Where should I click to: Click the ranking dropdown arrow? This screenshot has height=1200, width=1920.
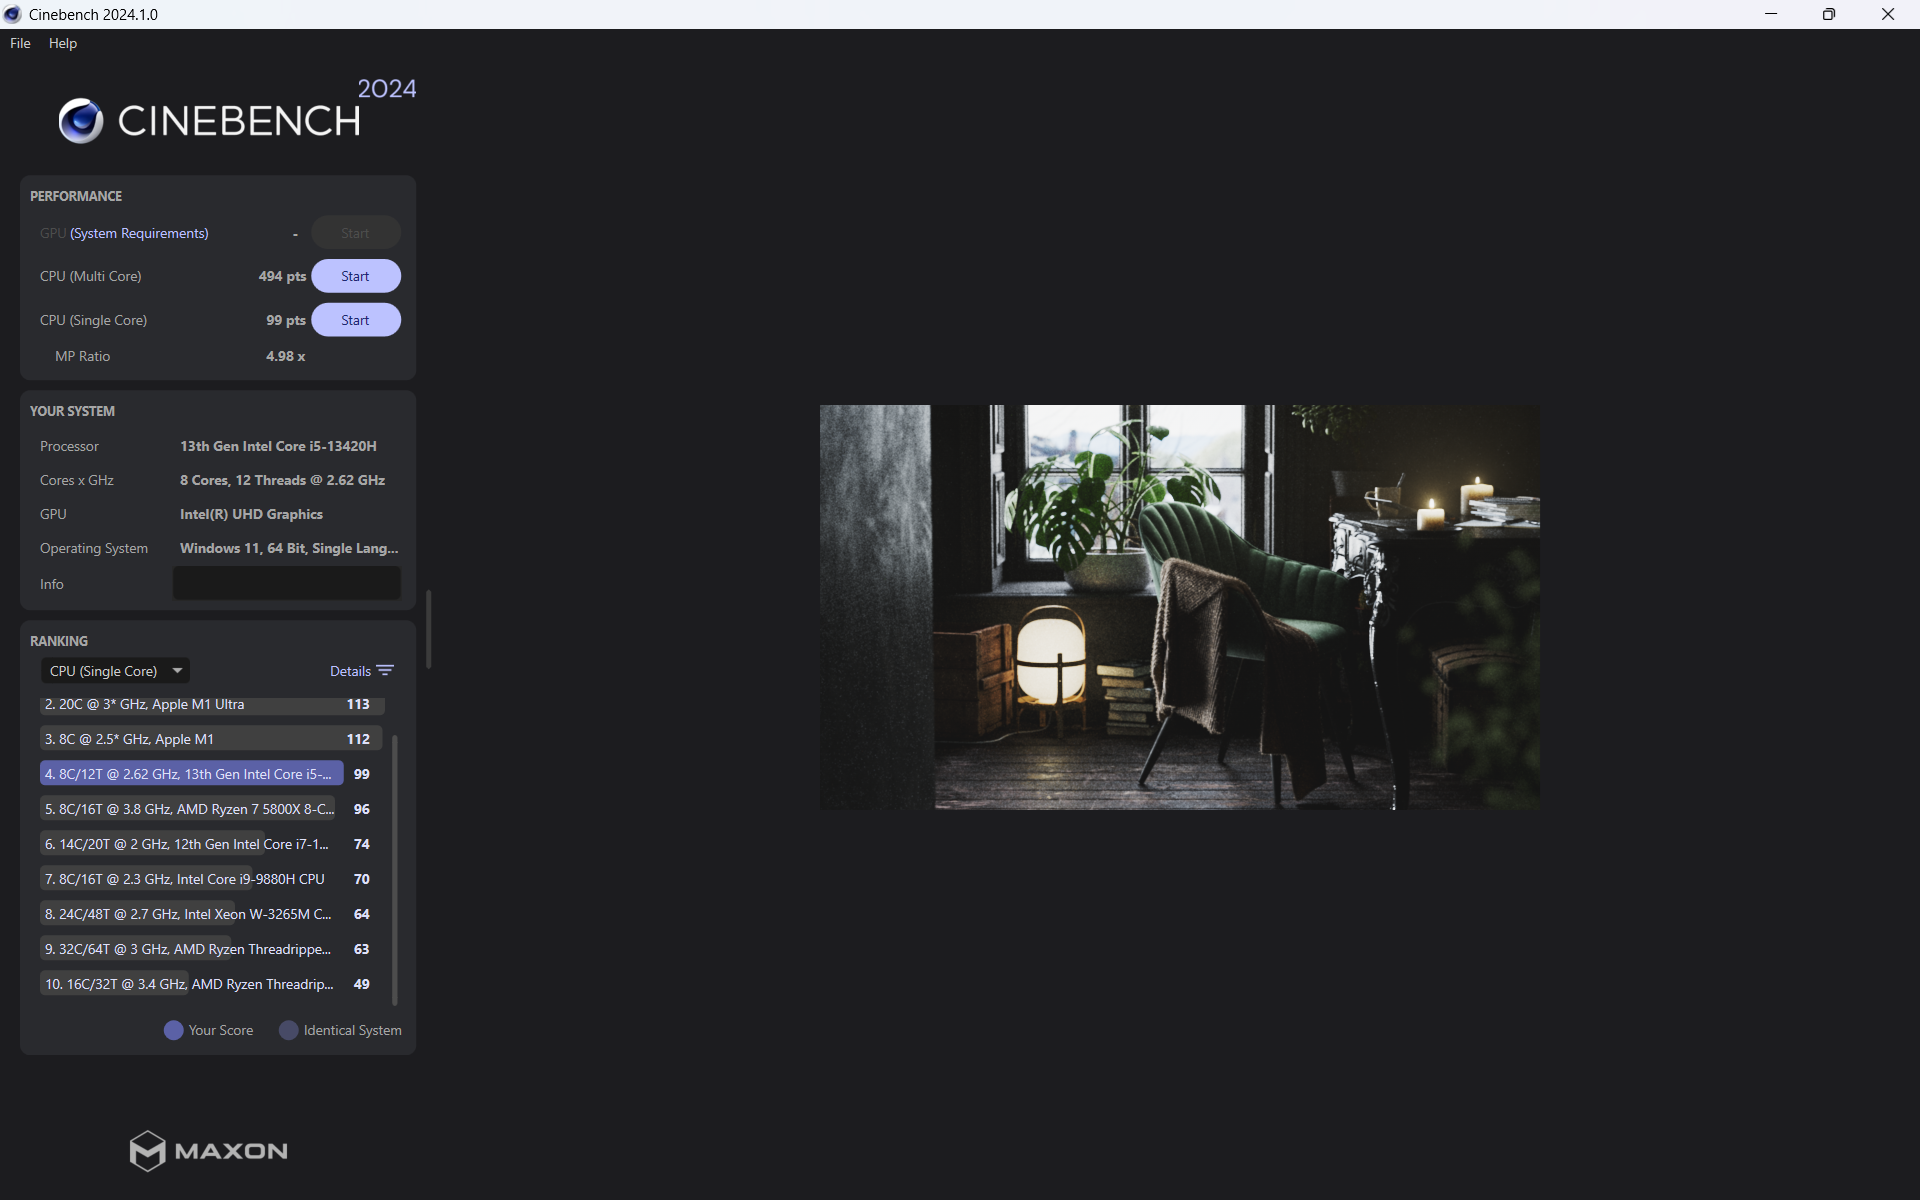(177, 671)
